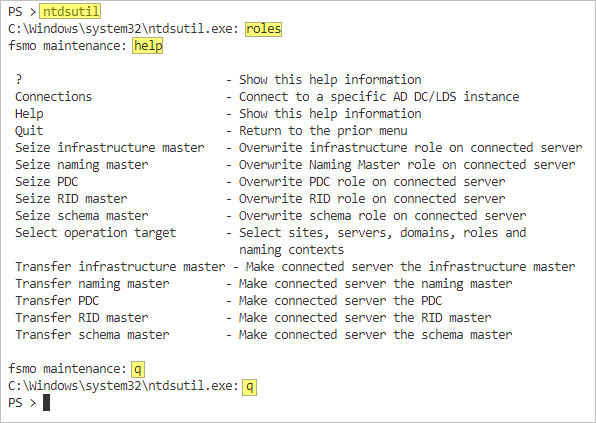The height and width of the screenshot is (423, 596).
Task: Click Transfer naming master entry
Action: tap(92, 284)
